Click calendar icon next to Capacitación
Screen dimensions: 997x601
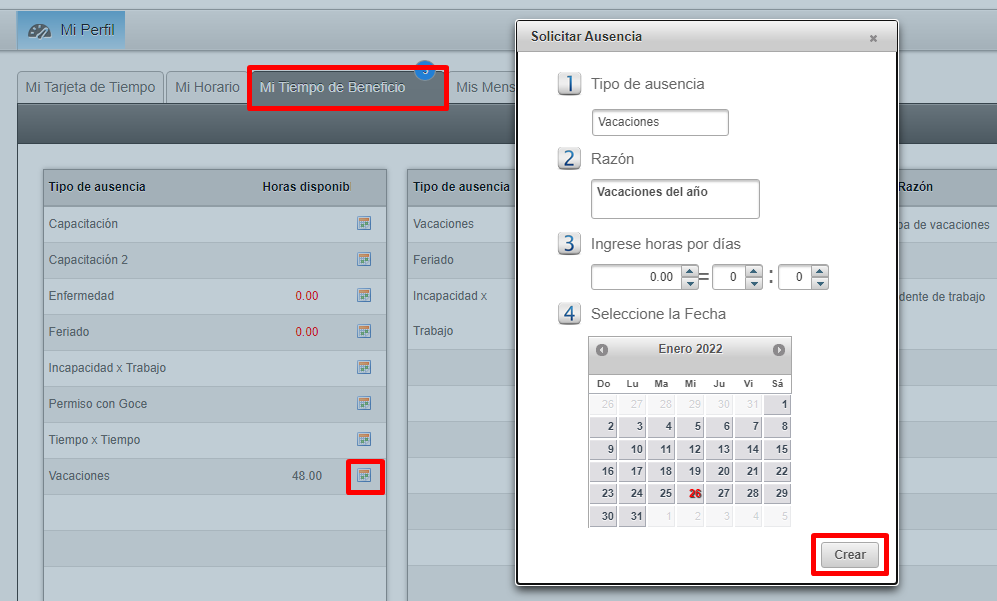(364, 223)
